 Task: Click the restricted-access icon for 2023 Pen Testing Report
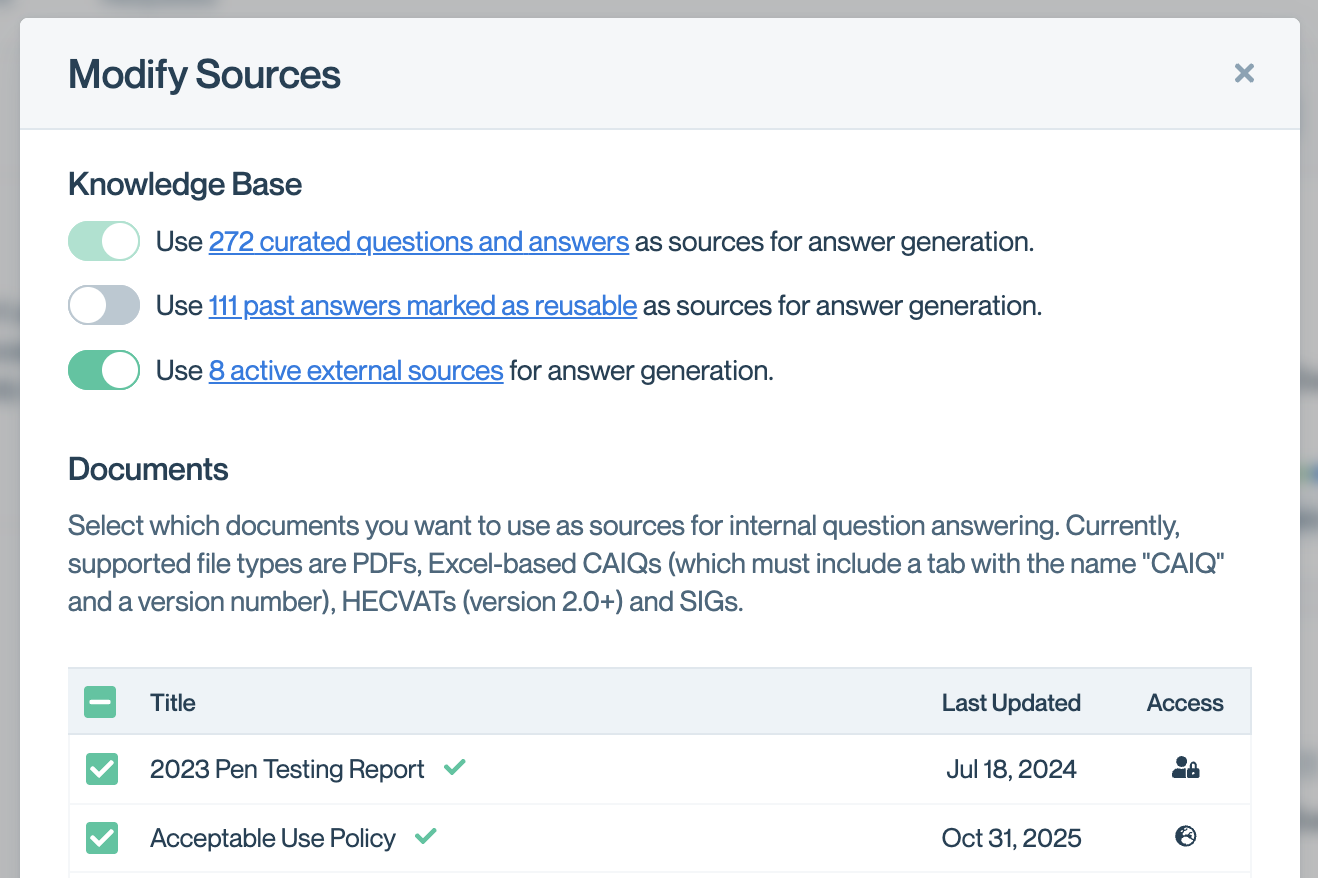pyautogui.click(x=1185, y=769)
